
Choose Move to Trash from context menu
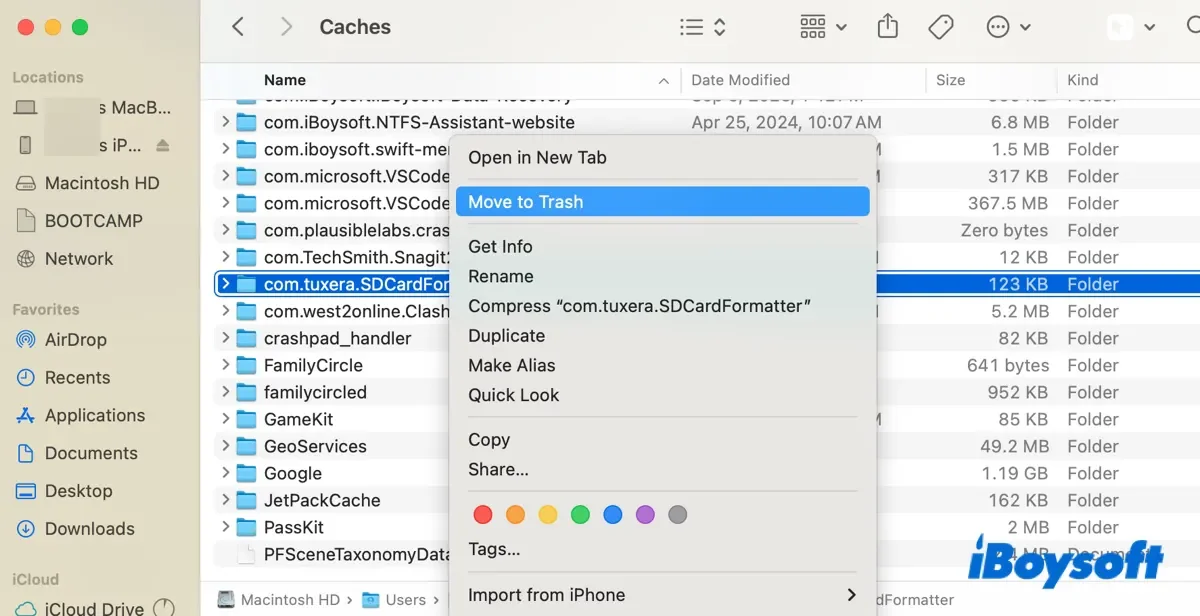click(x=662, y=202)
